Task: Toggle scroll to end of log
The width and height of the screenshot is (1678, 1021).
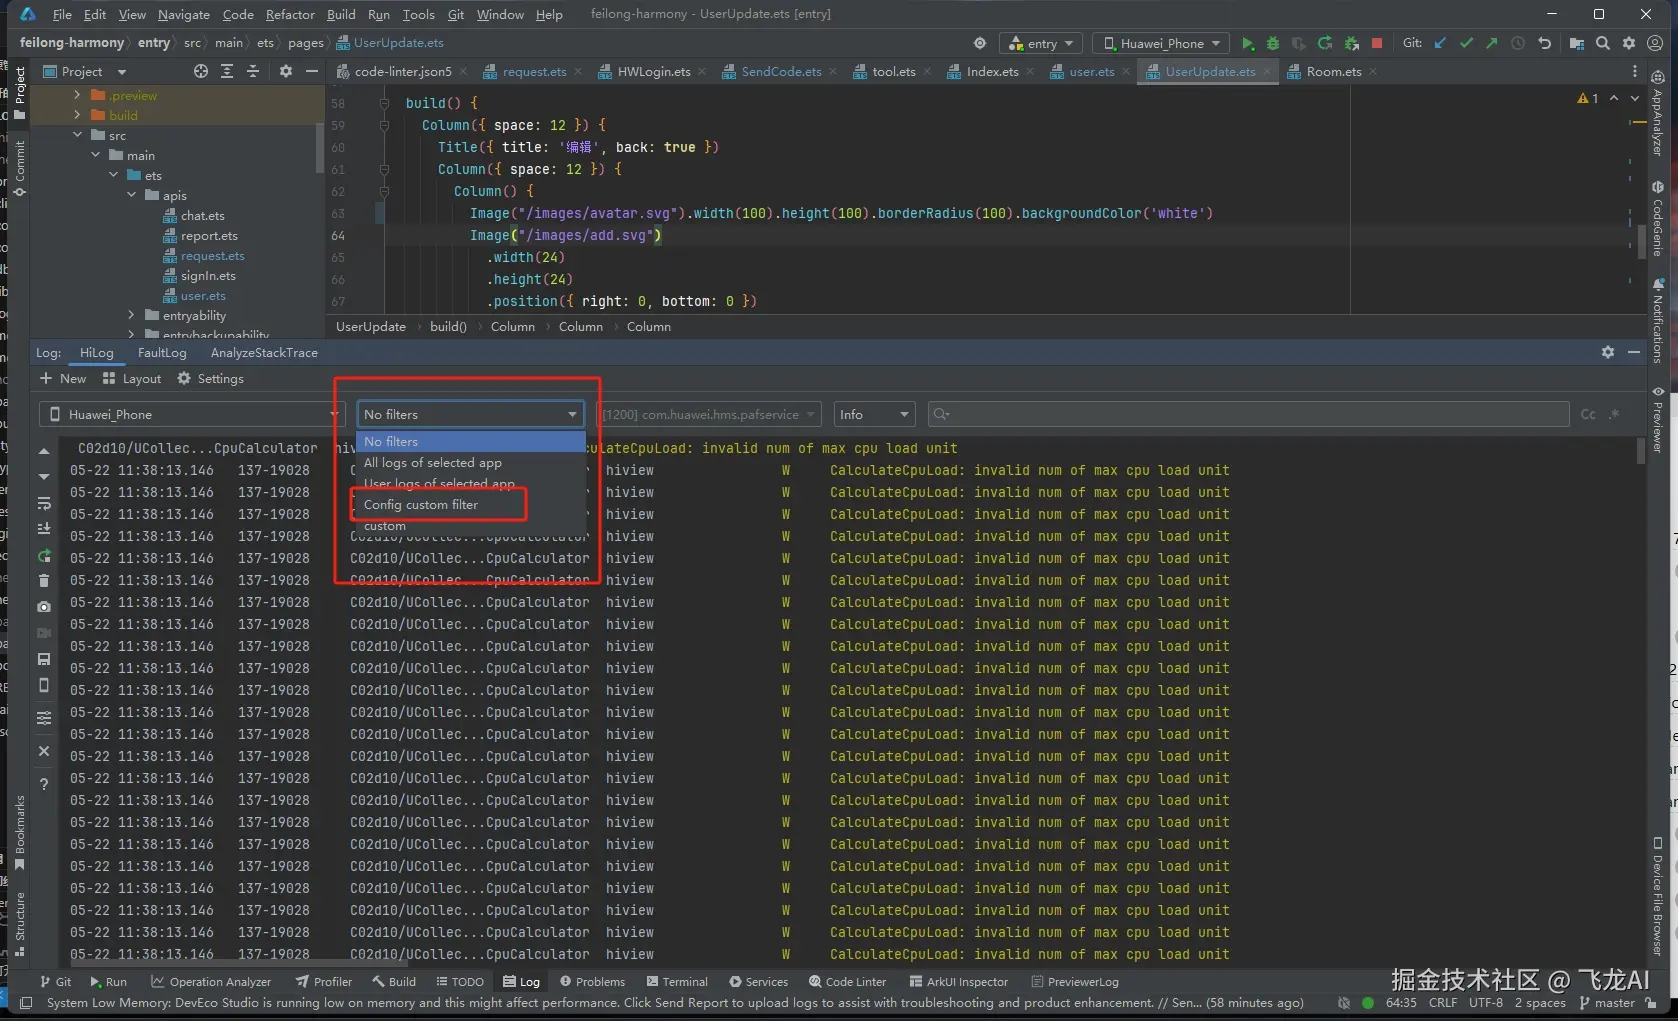Action: 44,529
